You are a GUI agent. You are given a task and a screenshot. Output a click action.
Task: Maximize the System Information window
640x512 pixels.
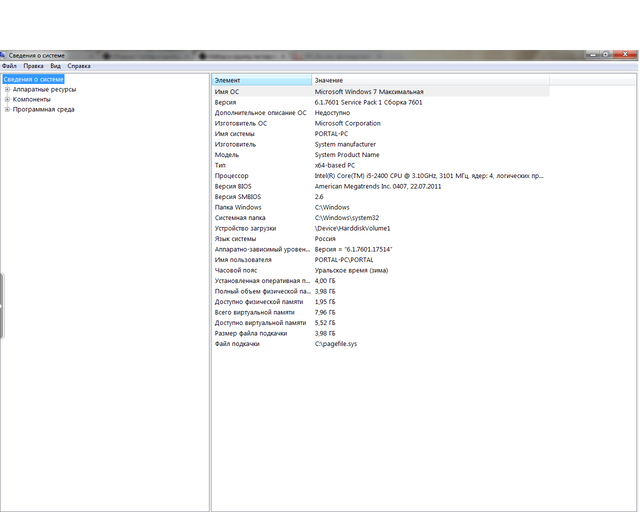tap(607, 54)
